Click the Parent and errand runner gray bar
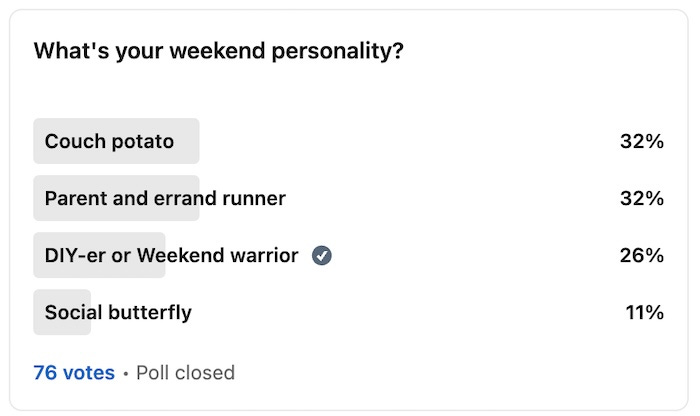 click(x=116, y=198)
